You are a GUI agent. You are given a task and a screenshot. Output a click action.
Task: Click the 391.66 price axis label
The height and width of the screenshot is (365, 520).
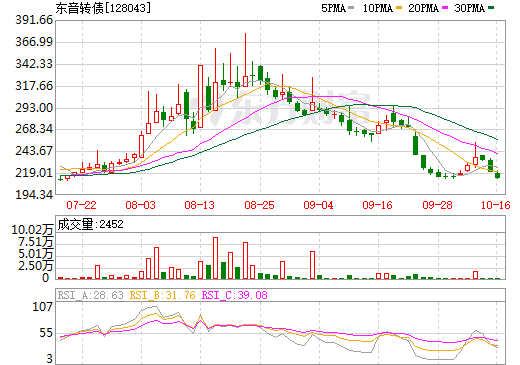point(34,20)
